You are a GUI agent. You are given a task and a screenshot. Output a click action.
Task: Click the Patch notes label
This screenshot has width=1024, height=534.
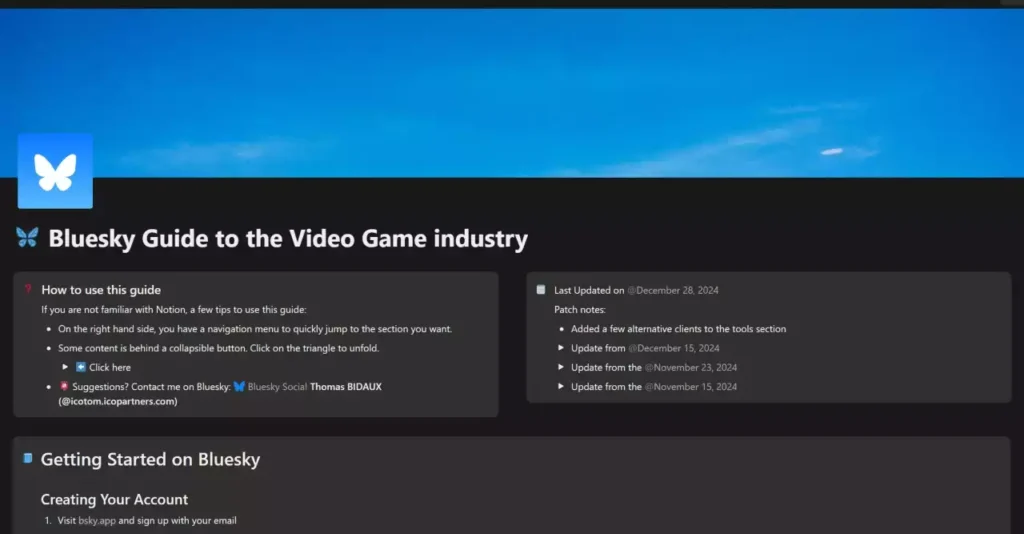point(580,309)
